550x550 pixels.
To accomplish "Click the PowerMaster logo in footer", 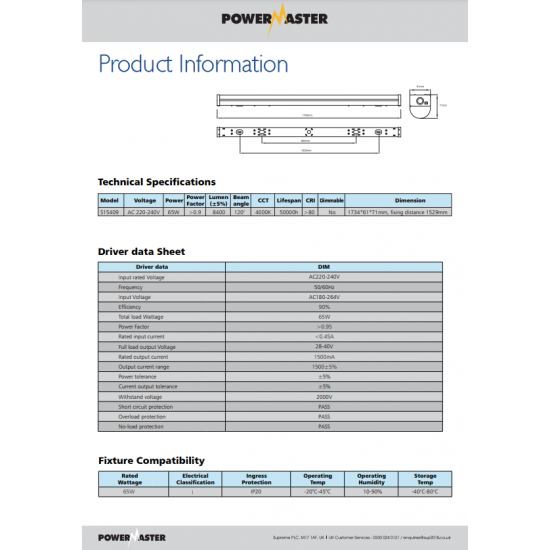I will (x=132, y=537).
